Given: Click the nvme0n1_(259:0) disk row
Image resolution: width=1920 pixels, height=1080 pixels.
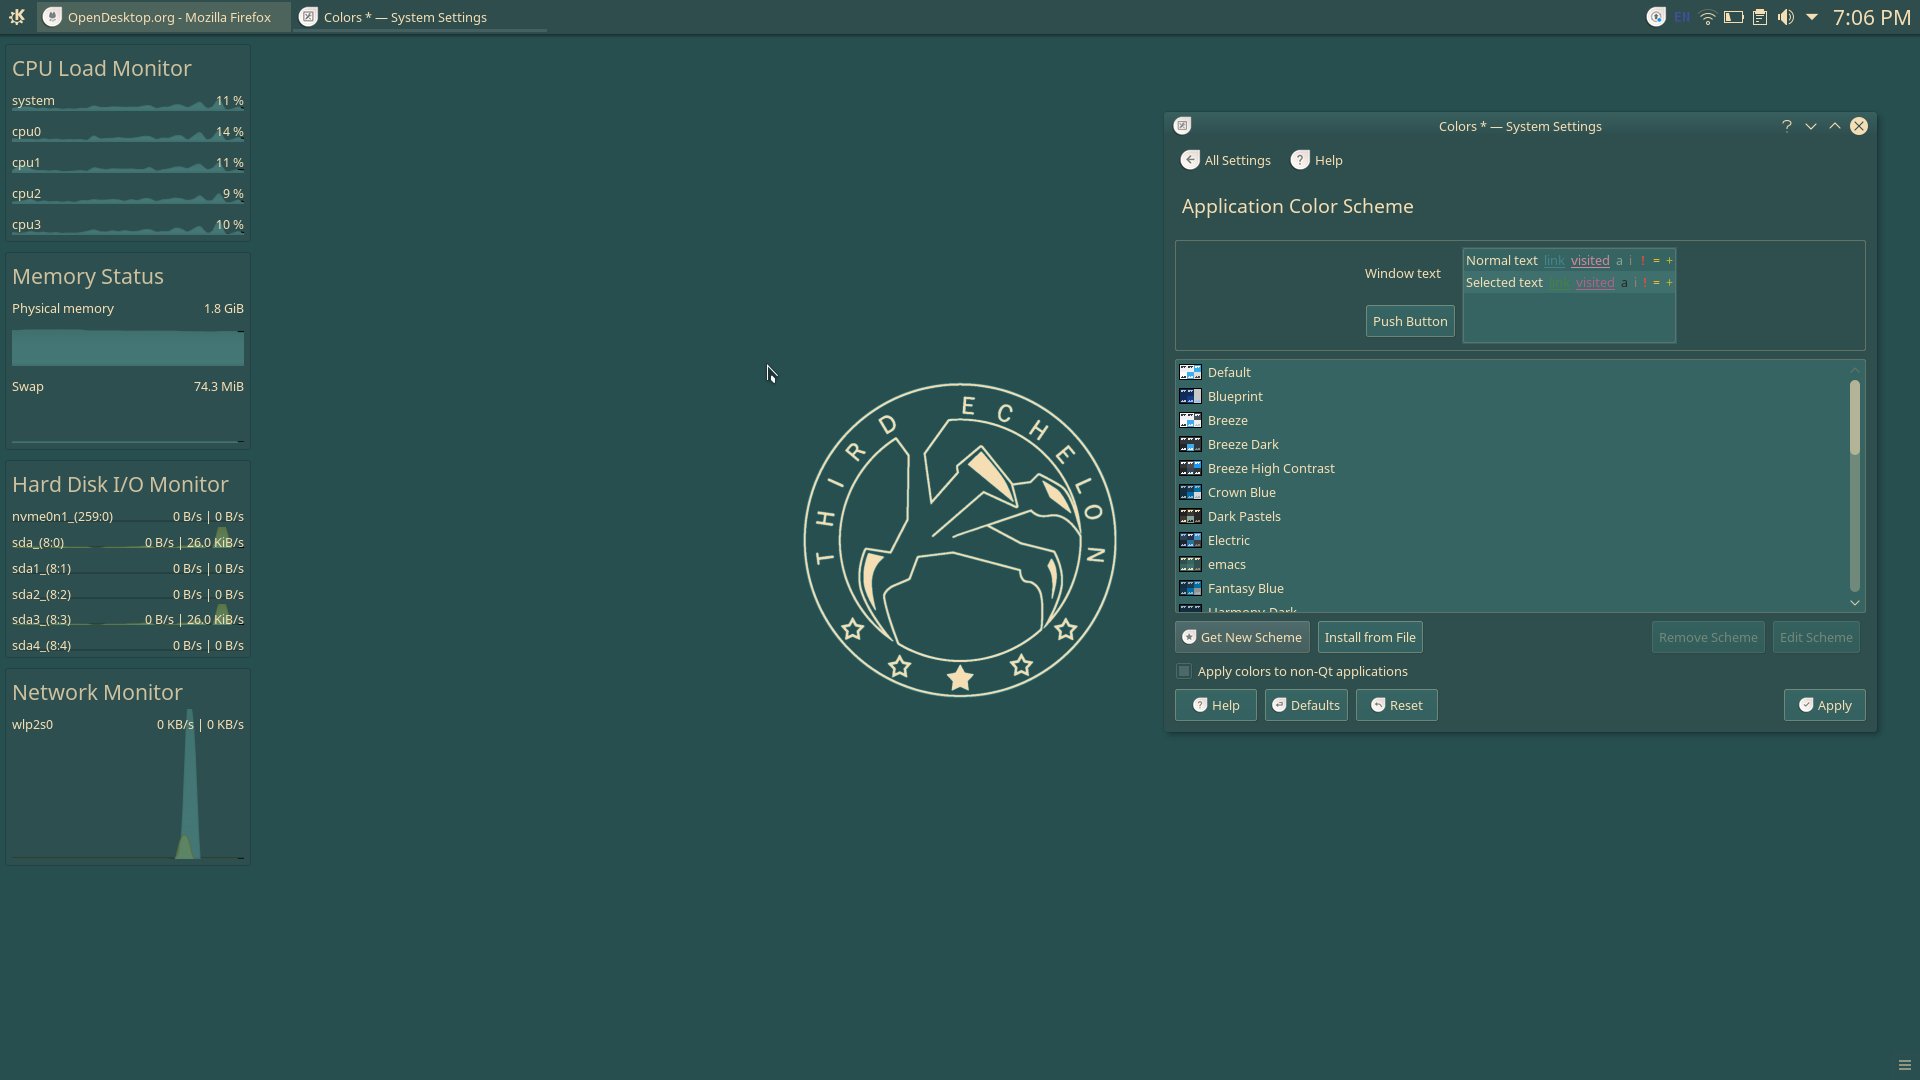Looking at the screenshot, I should 128,517.
